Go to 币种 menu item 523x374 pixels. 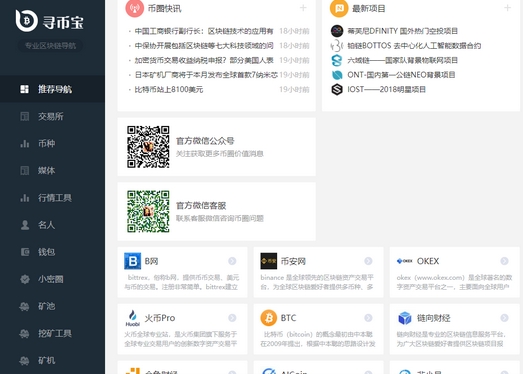pos(52,143)
